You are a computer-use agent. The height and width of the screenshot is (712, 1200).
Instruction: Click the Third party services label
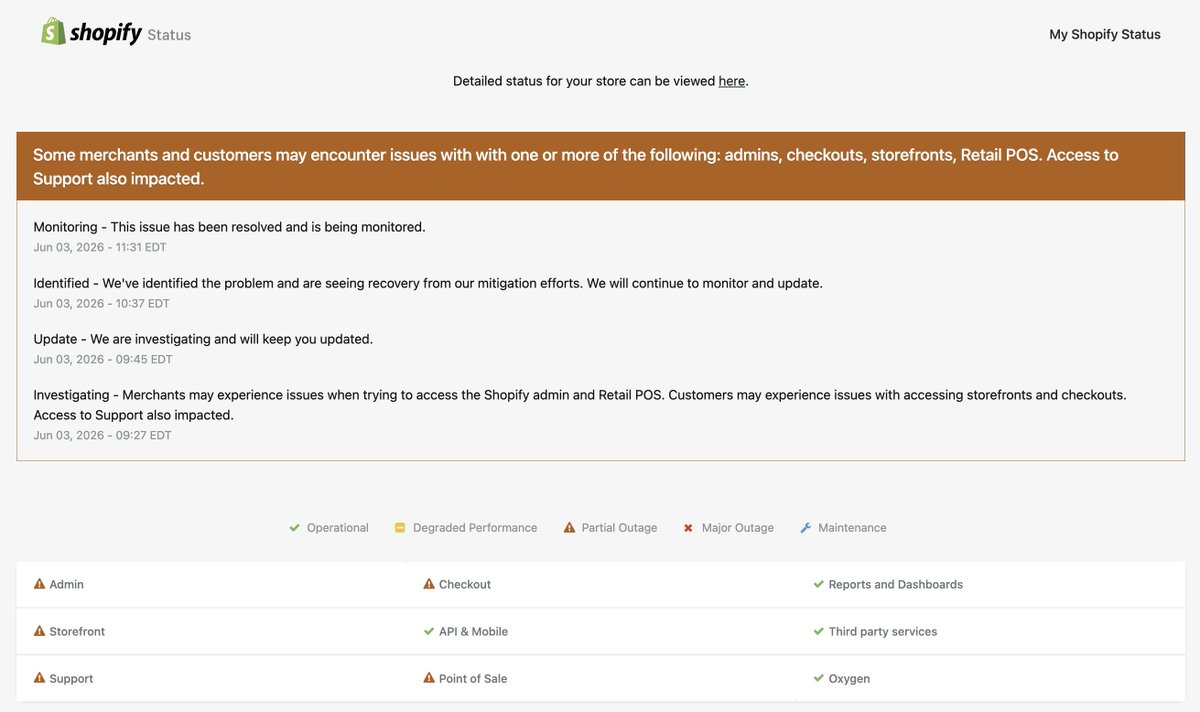click(x=883, y=631)
